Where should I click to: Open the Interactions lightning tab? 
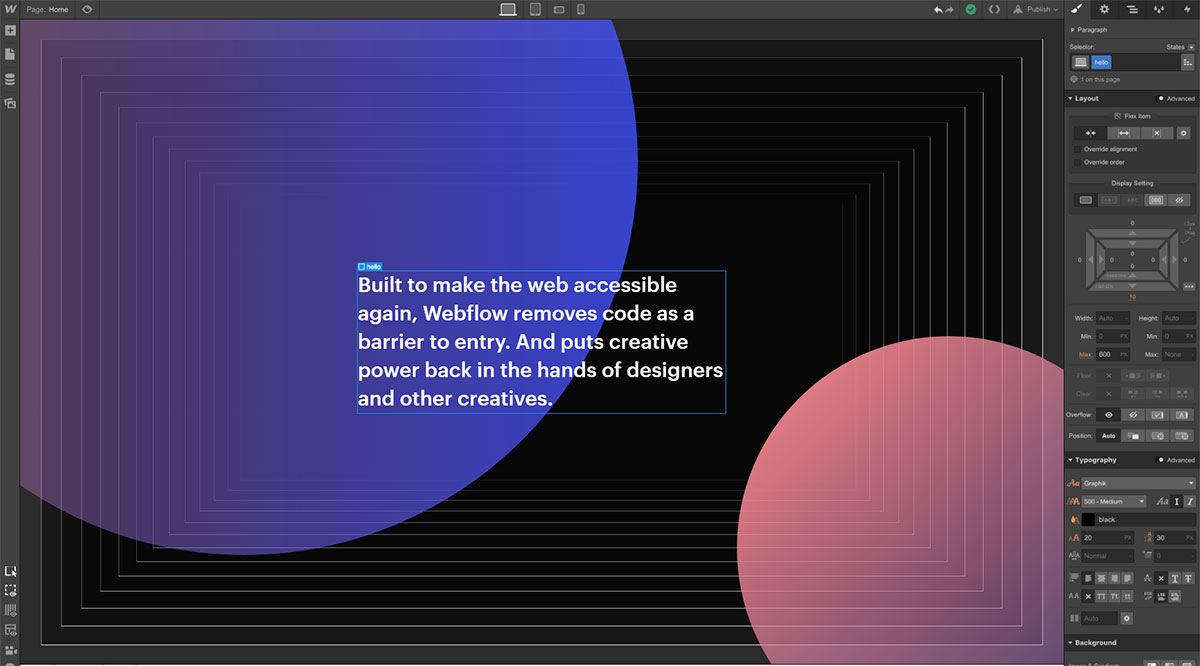pyautogui.click(x=1186, y=9)
